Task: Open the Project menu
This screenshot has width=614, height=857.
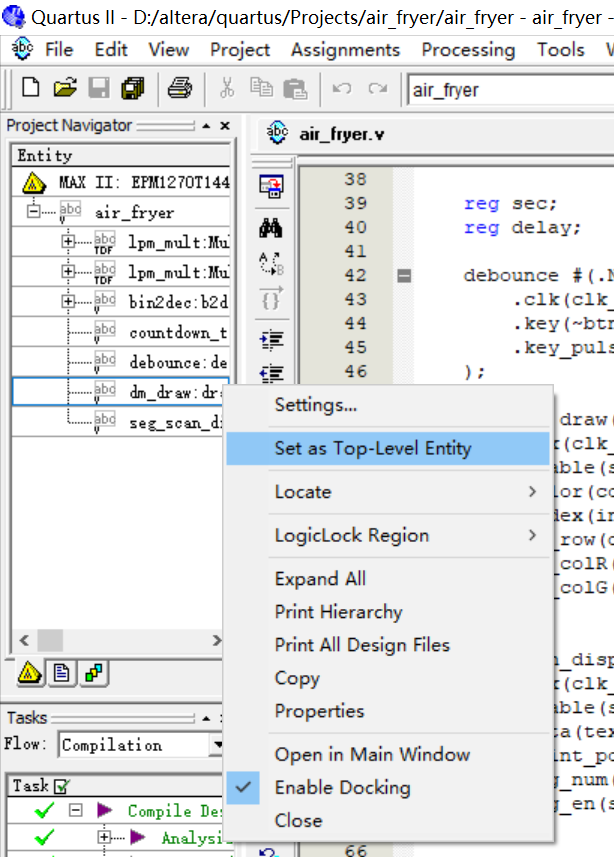Action: pyautogui.click(x=240, y=50)
